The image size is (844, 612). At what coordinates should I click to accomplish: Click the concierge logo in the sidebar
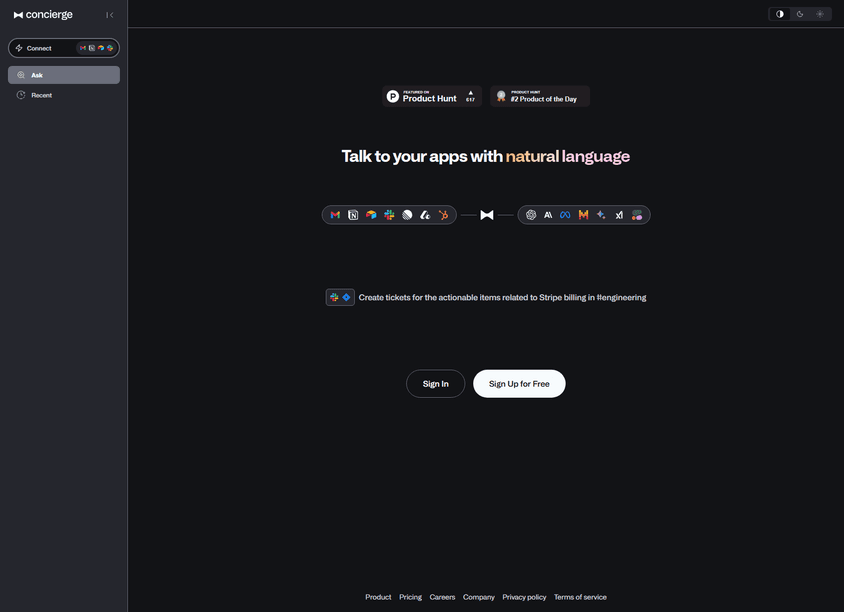coord(43,15)
